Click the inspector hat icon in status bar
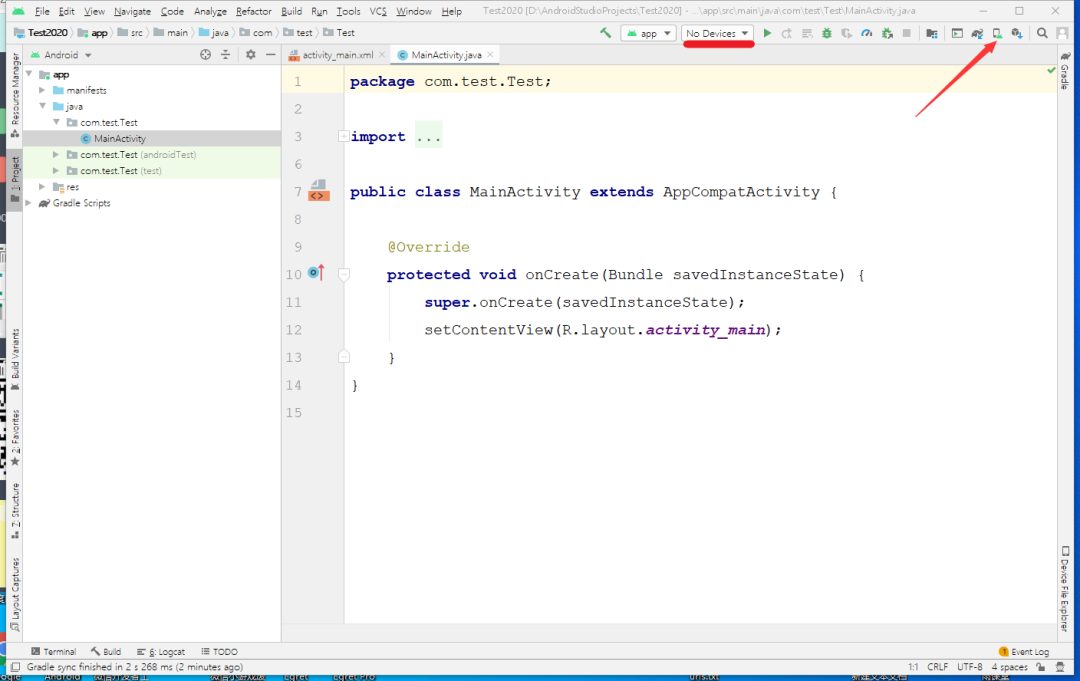The width and height of the screenshot is (1080, 681). pos(1061,667)
